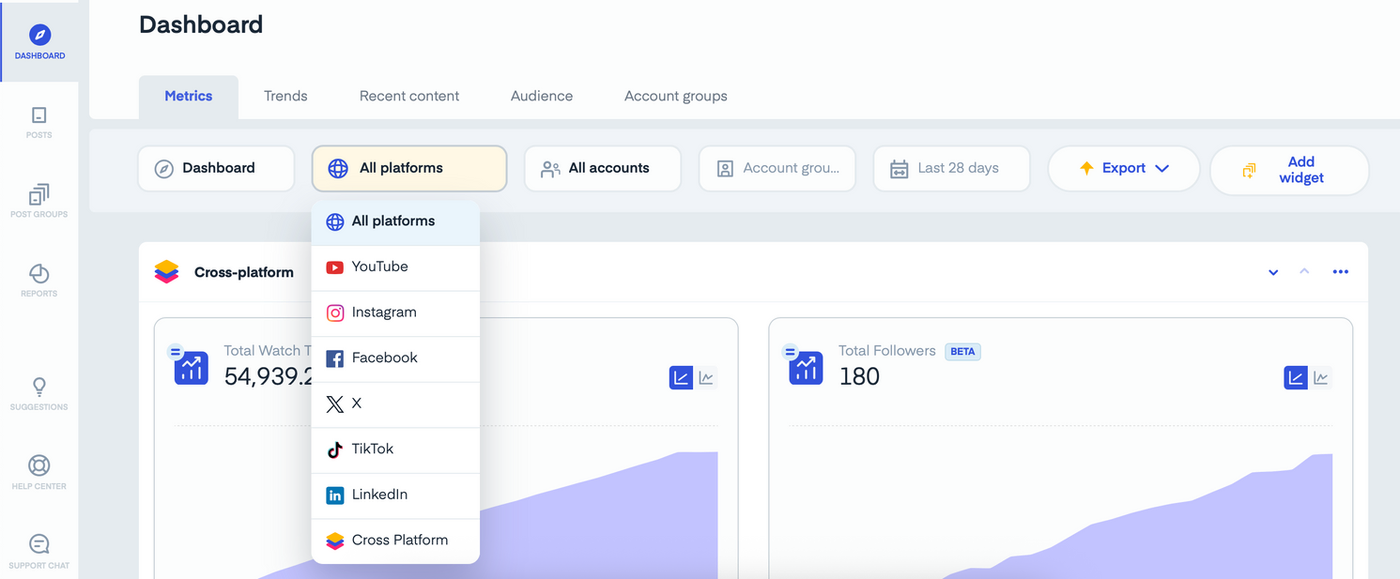The width and height of the screenshot is (1400, 579).
Task: Click the Total Followers value 180
Action: [859, 377]
